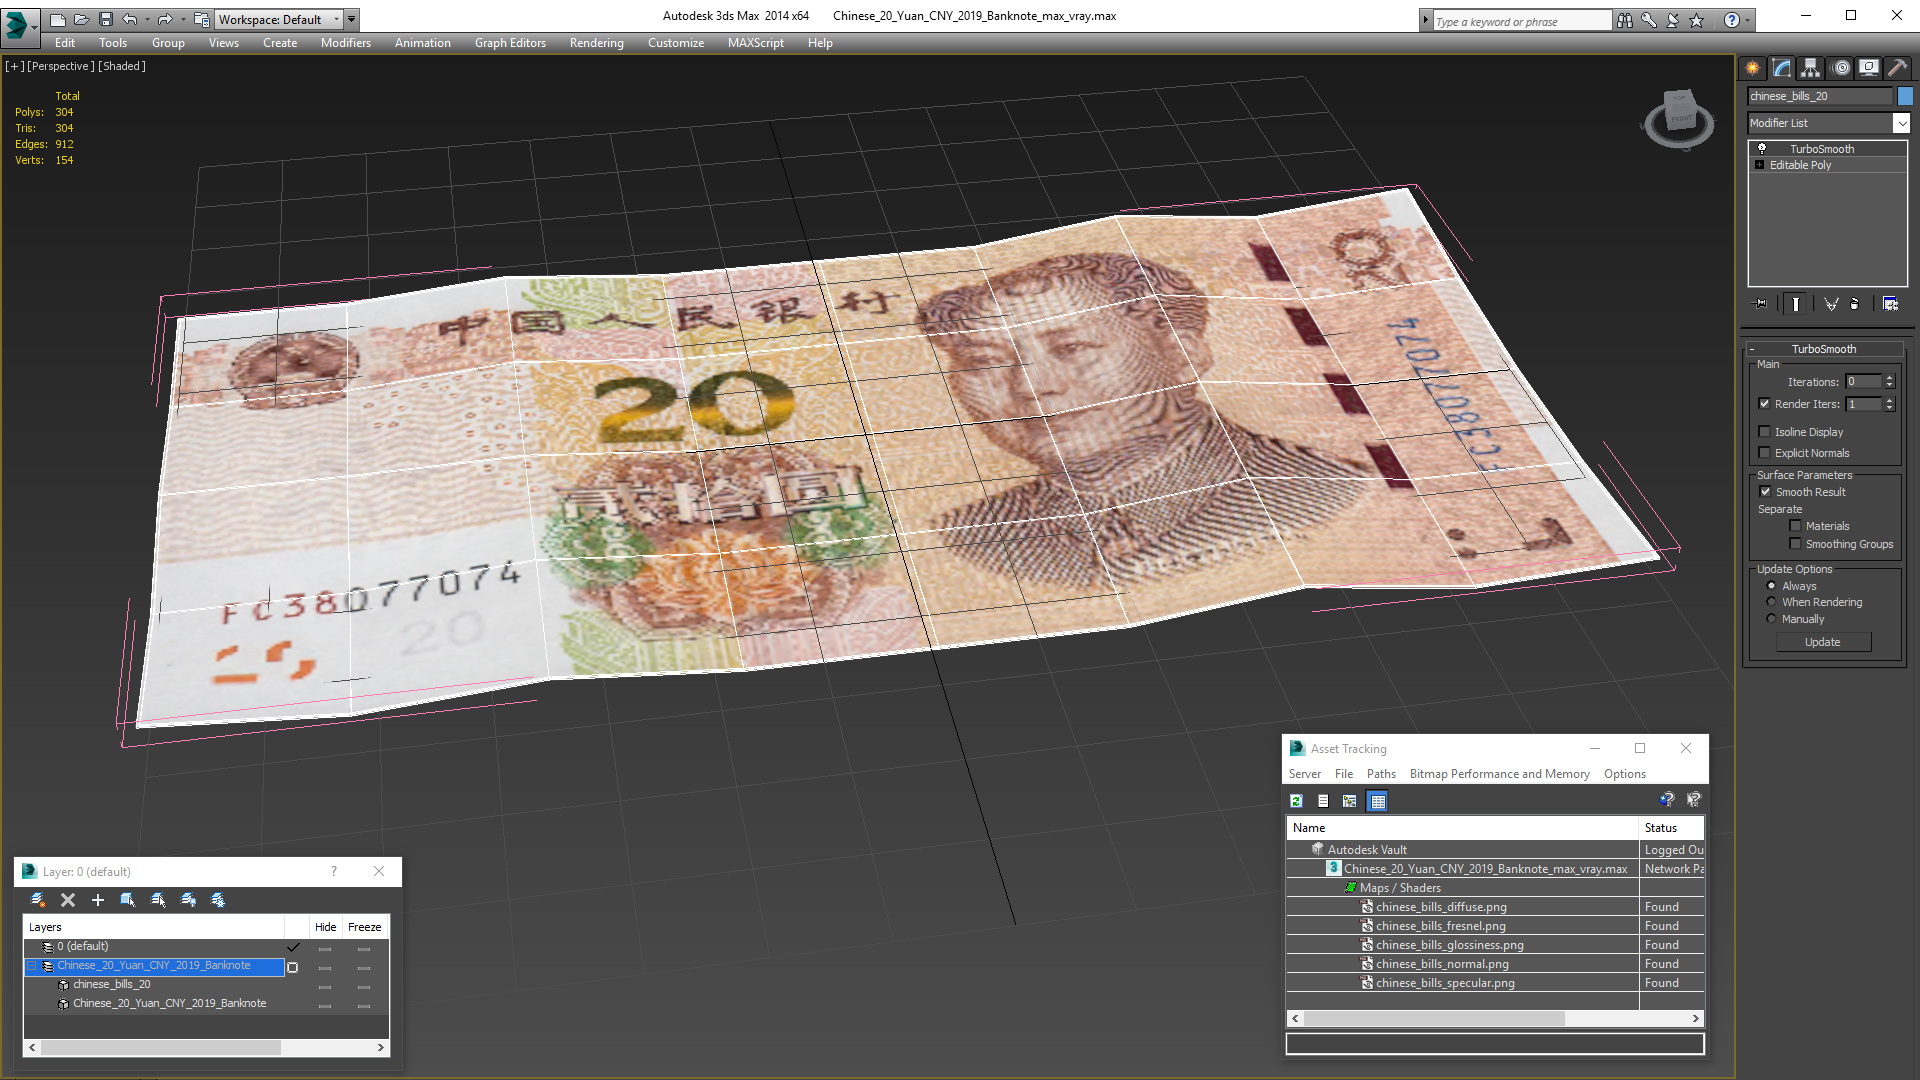Click the binoculars search icon

[1625, 20]
